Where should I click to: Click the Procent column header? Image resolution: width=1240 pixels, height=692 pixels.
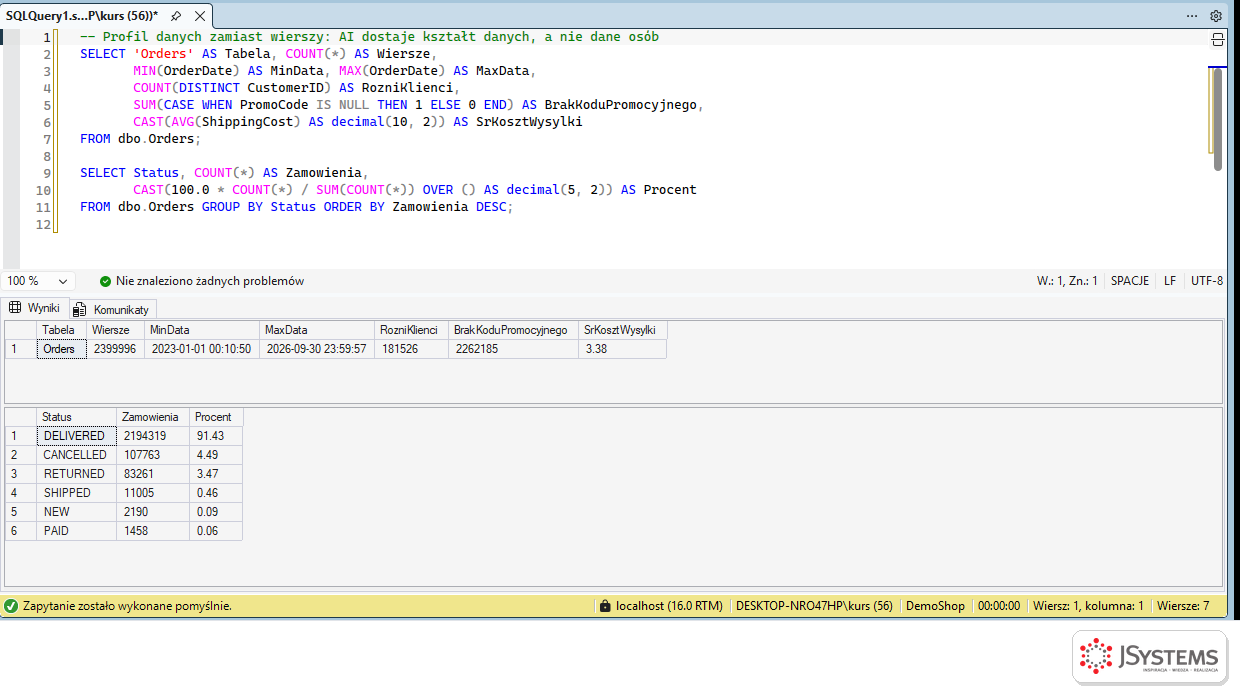tap(216, 417)
